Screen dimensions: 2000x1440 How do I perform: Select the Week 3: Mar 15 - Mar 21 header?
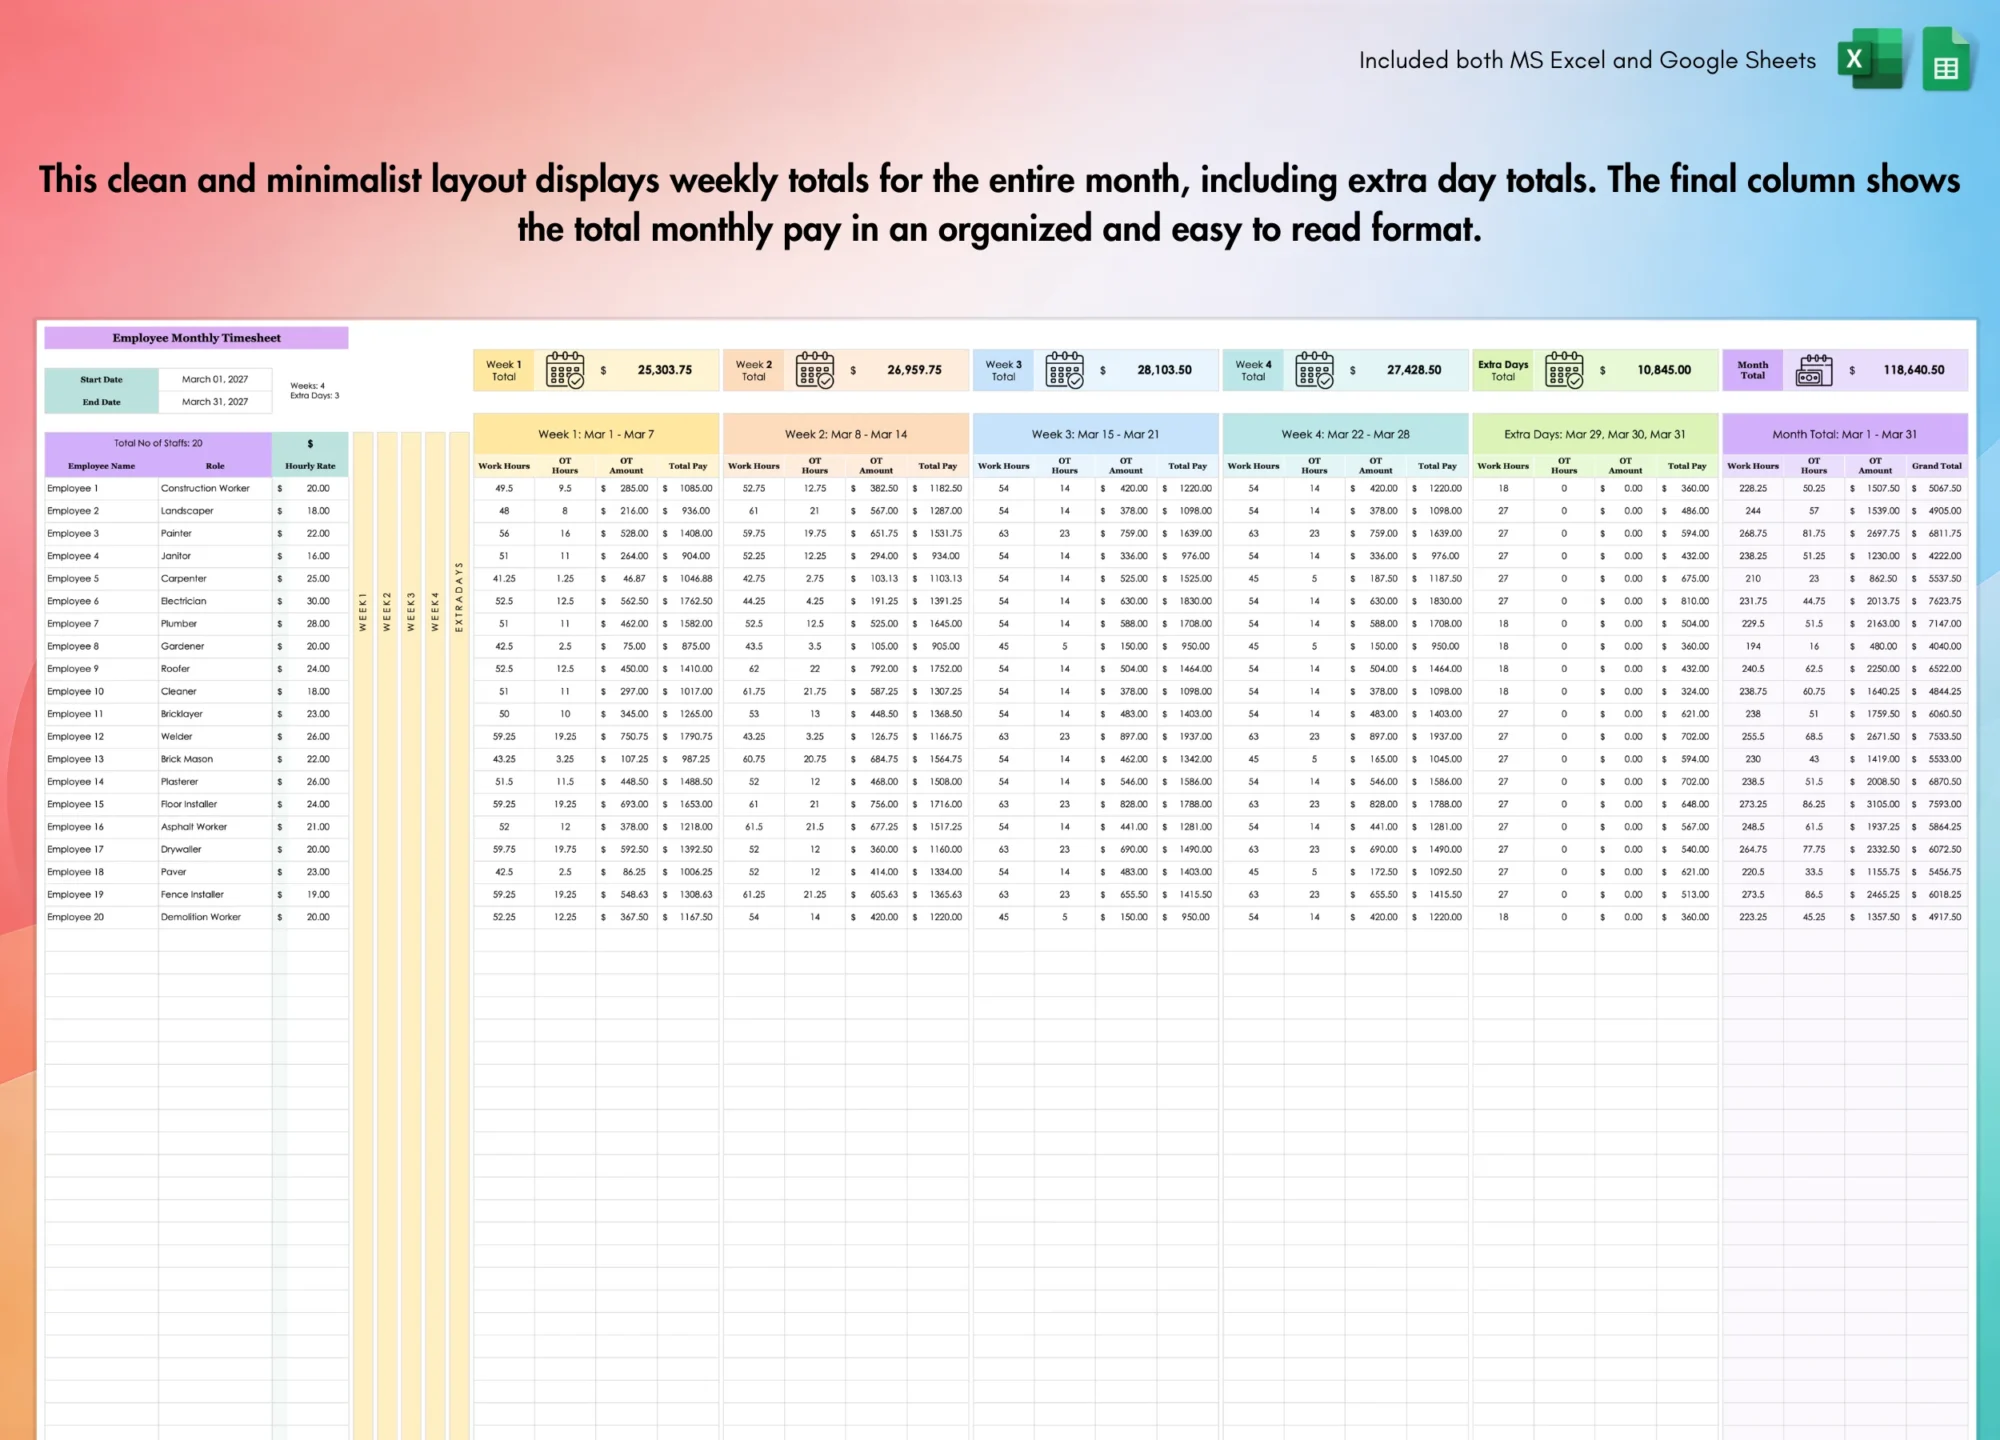click(x=1096, y=434)
